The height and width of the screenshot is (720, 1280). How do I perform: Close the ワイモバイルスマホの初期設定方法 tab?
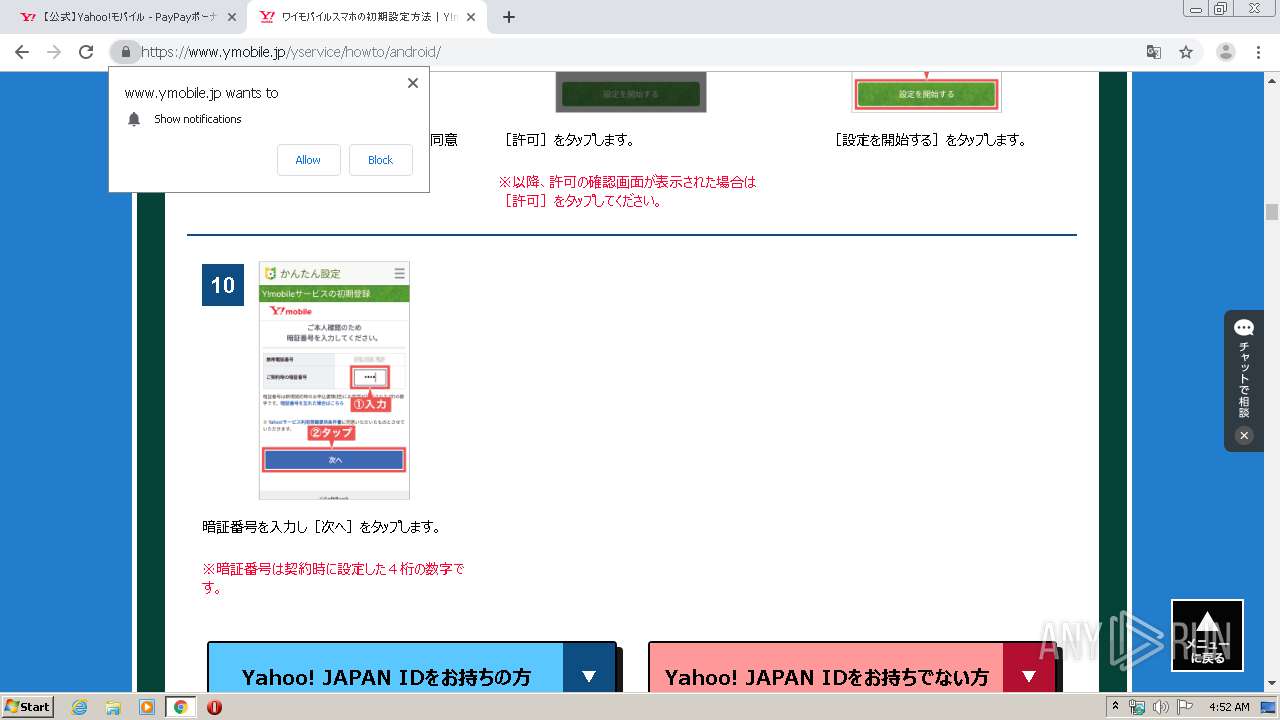point(471,17)
